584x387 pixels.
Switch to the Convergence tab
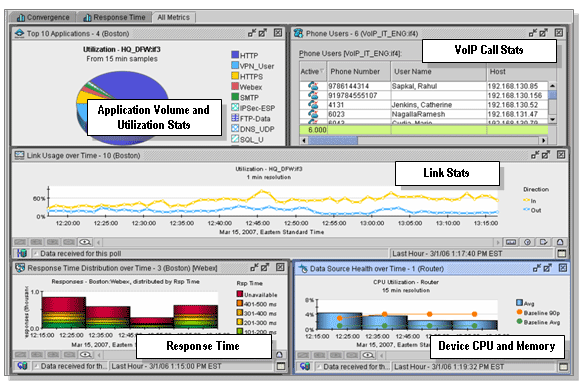(43, 17)
